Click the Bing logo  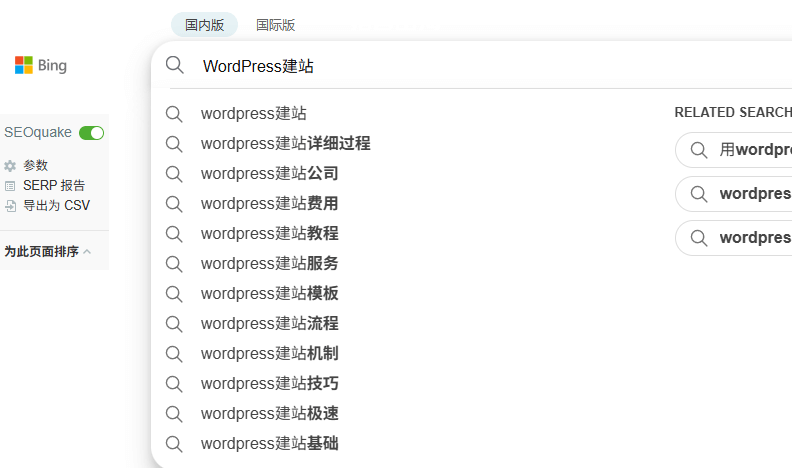[x=40, y=65]
